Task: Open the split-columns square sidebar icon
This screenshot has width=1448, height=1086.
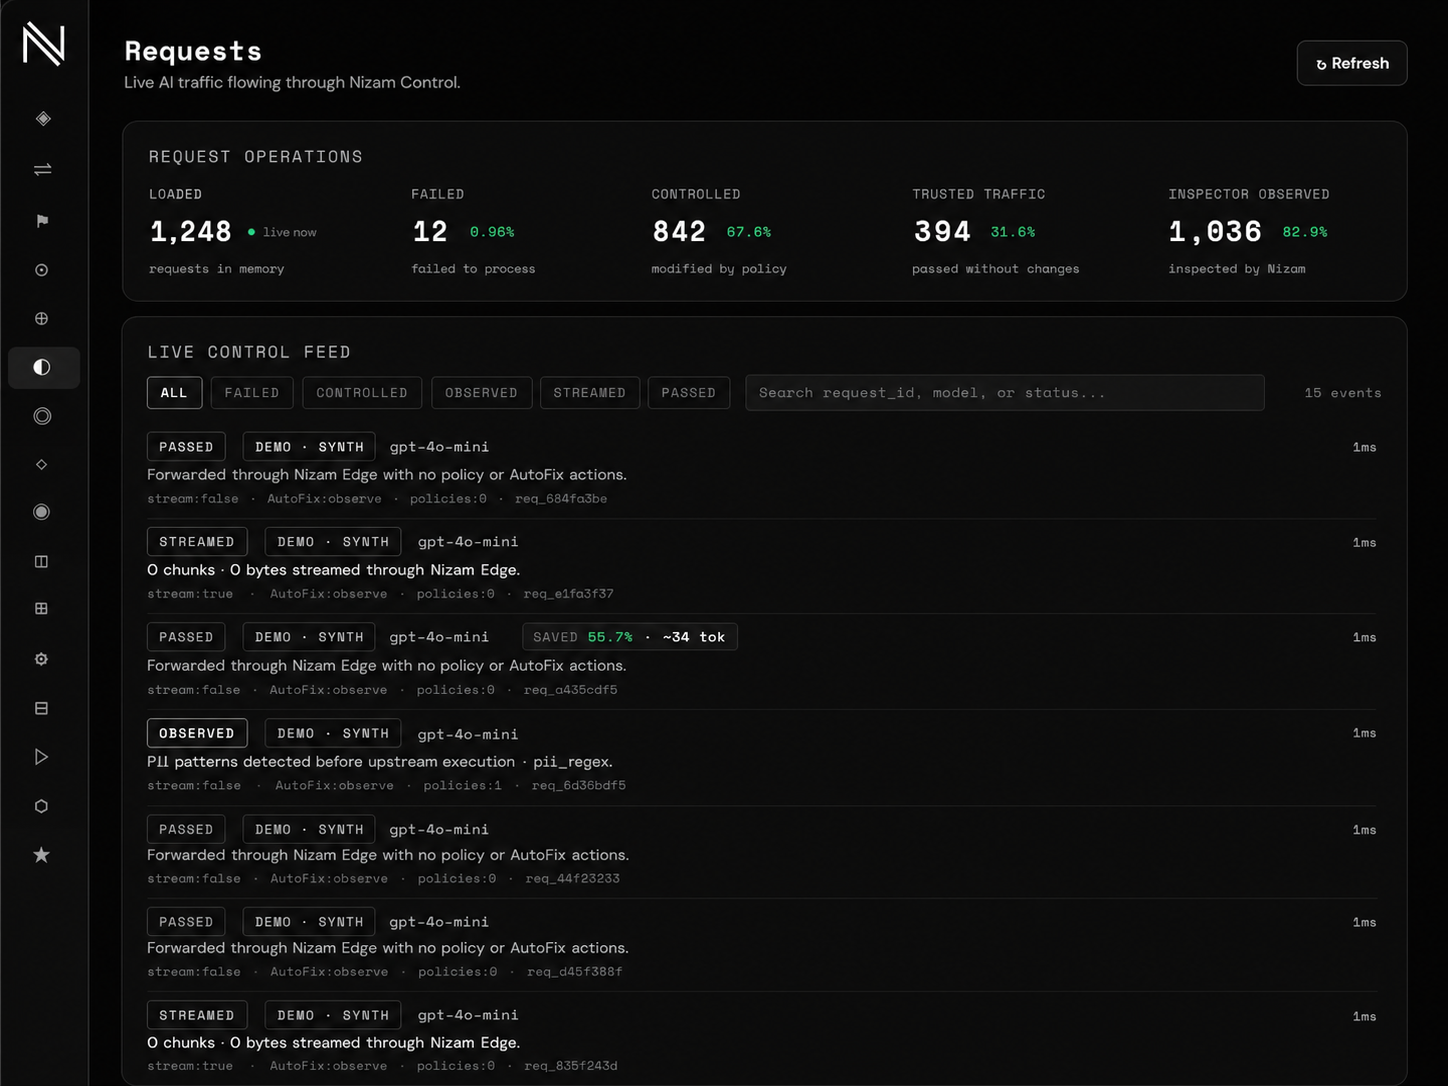Action: tap(42, 561)
